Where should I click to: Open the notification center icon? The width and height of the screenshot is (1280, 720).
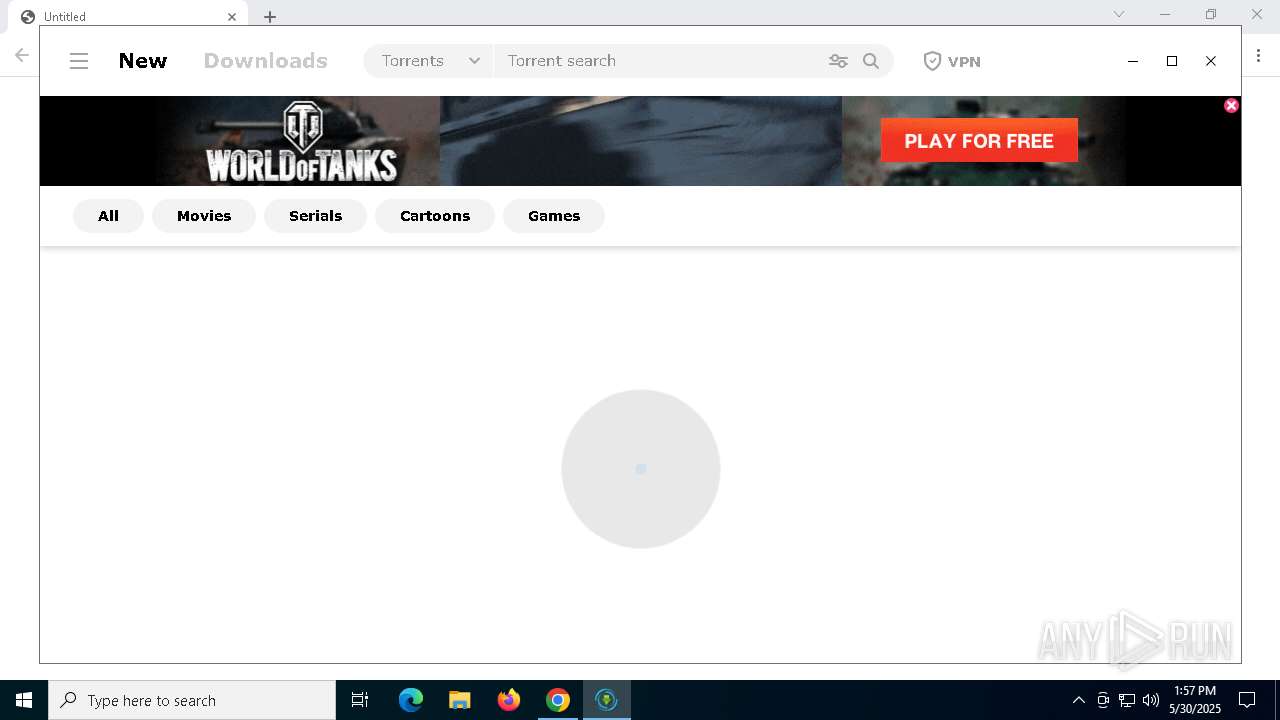[1247, 700]
